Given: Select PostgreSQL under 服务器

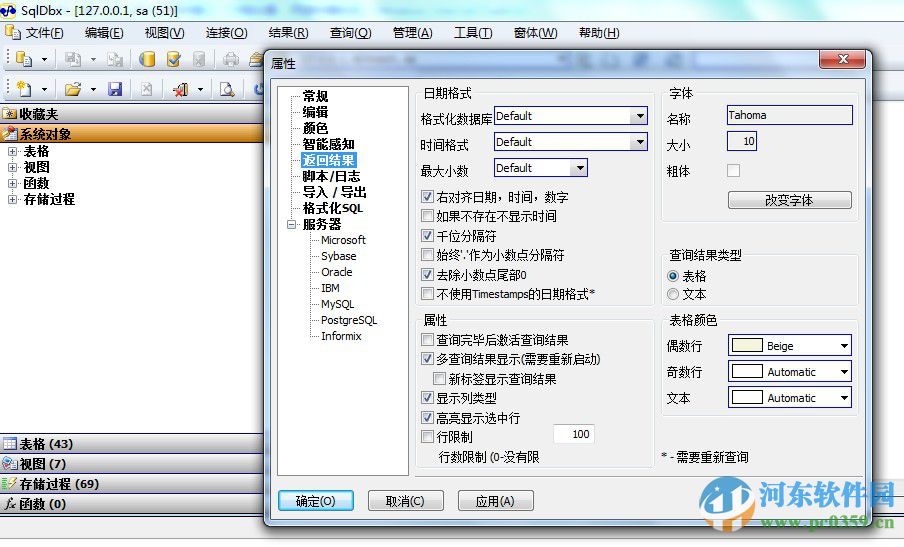Looking at the screenshot, I should (349, 320).
